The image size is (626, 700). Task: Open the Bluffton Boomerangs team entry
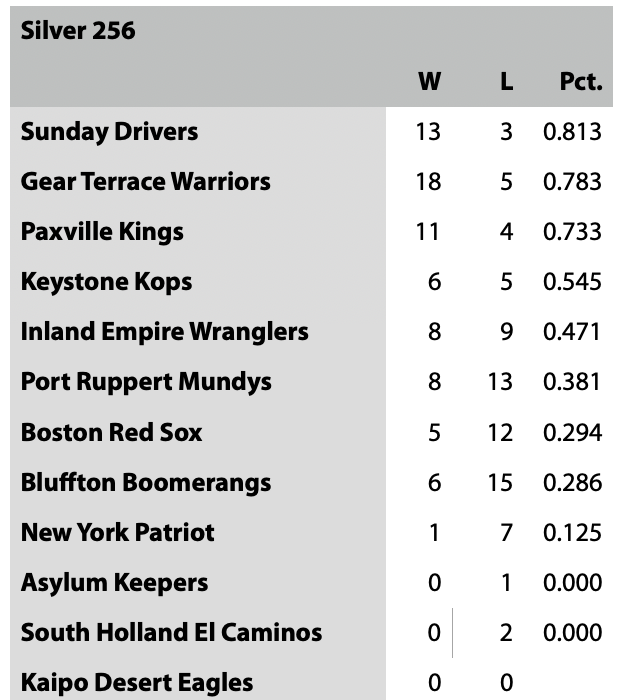(145, 482)
